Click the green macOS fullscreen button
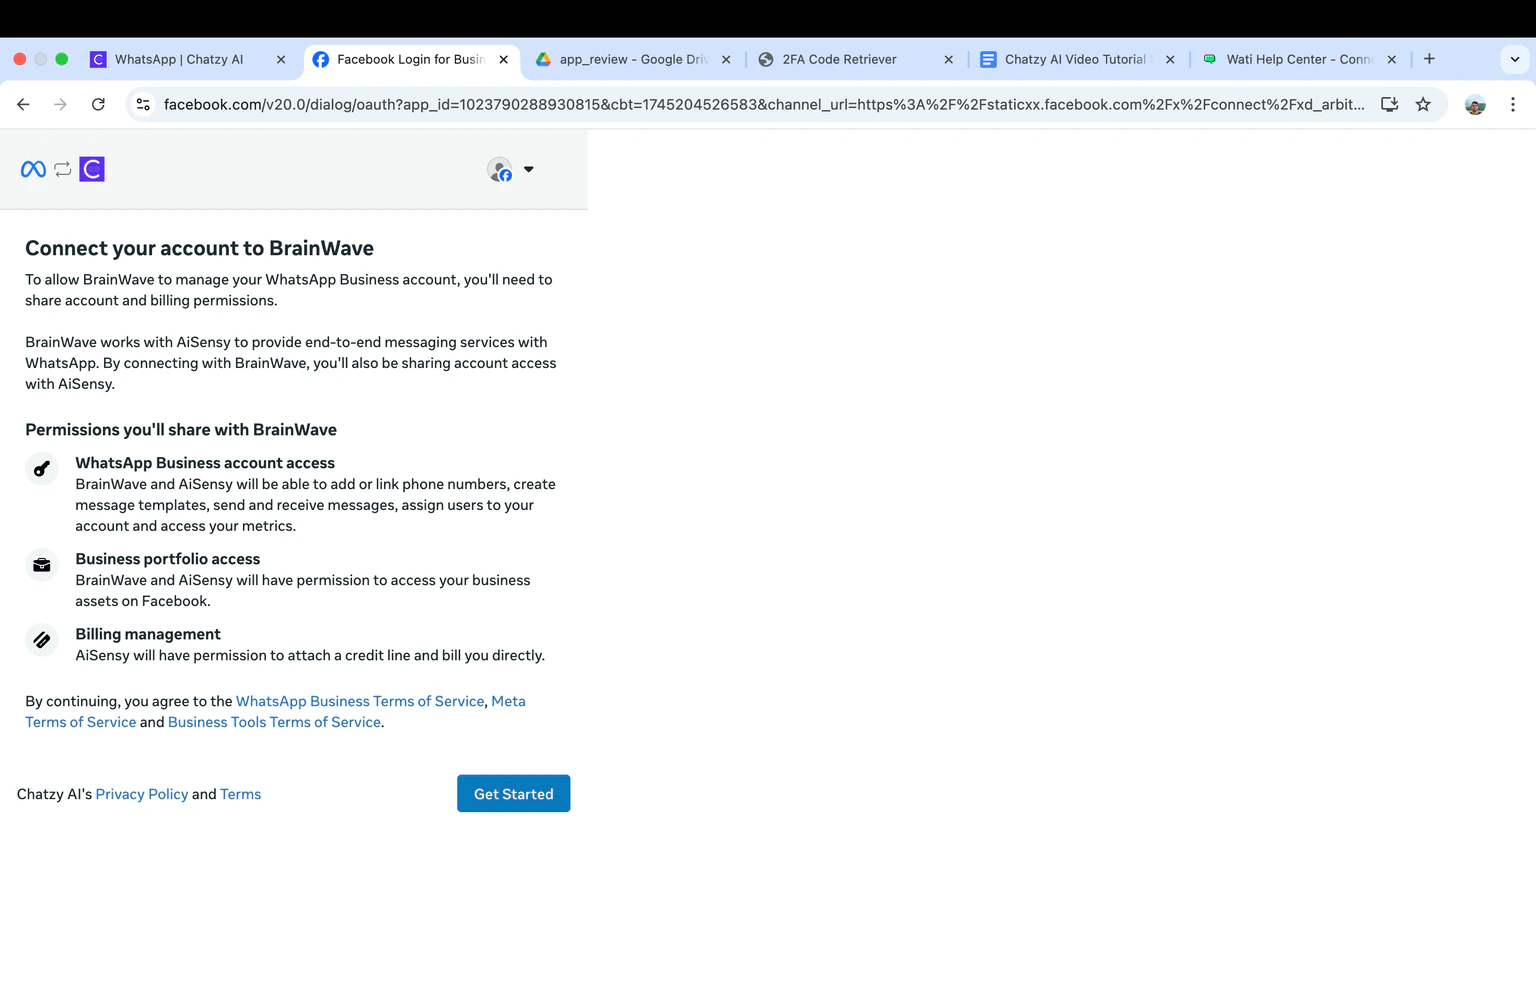 [62, 59]
